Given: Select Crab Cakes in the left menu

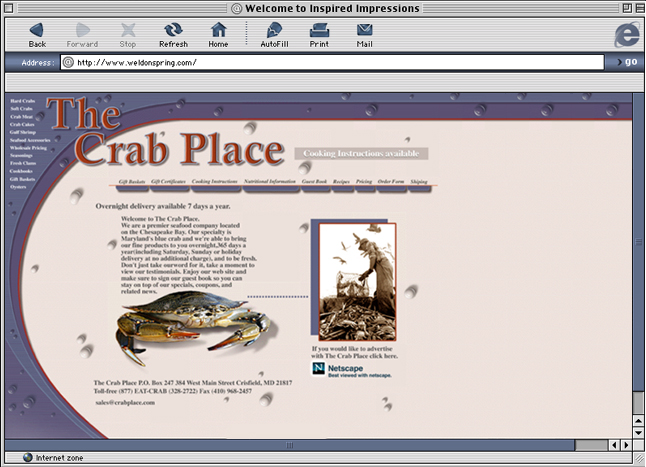Looking at the screenshot, I should 23,125.
